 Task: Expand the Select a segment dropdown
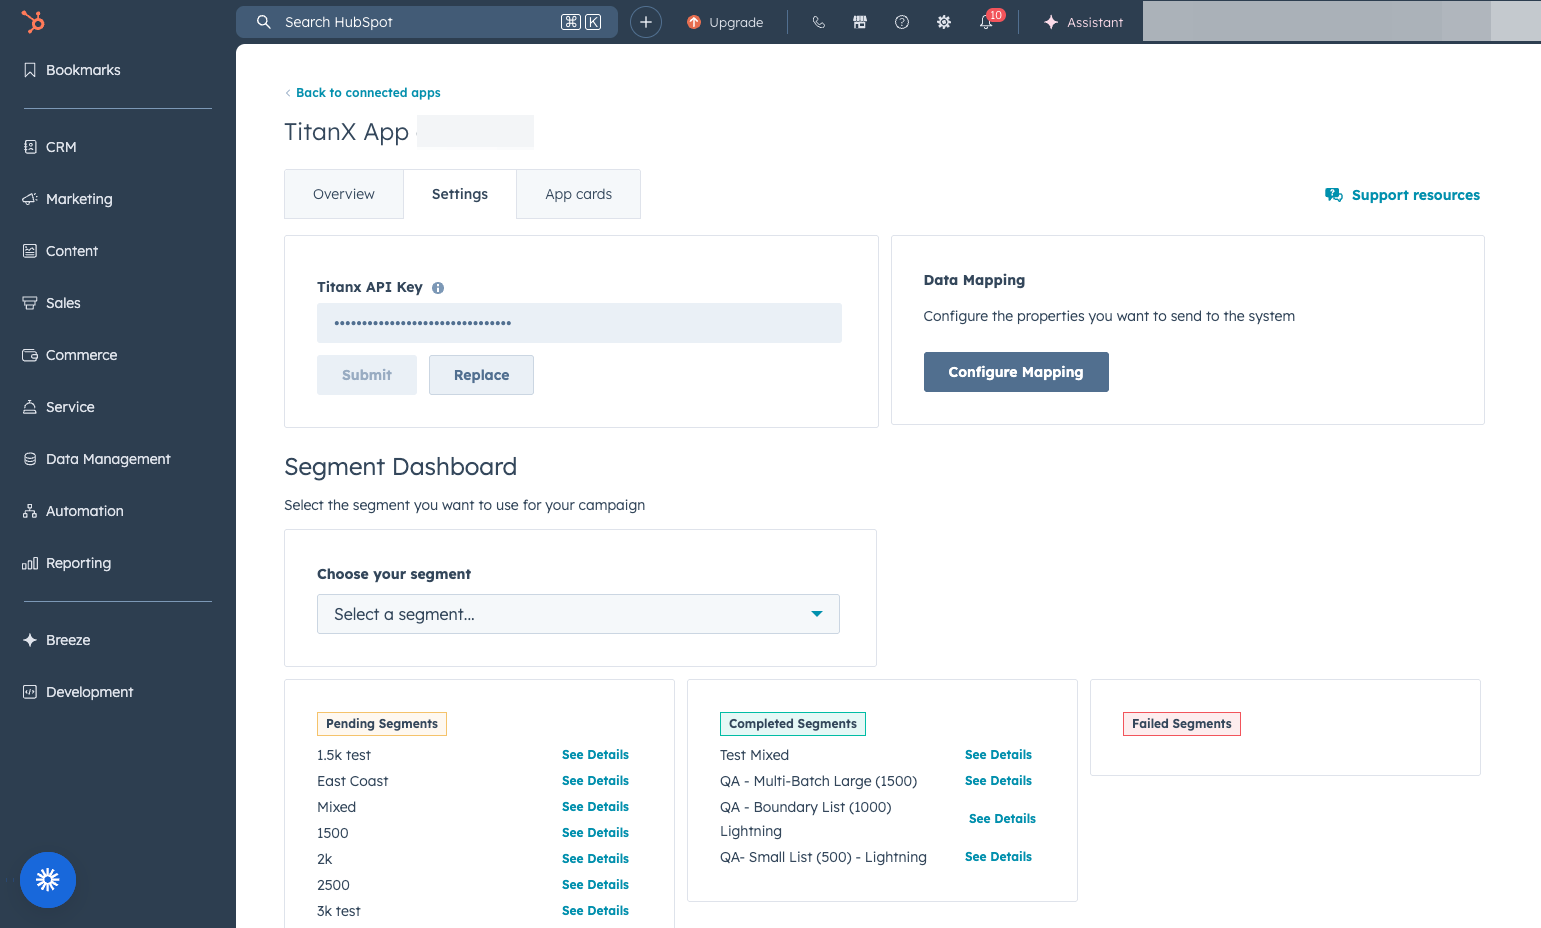pyautogui.click(x=578, y=614)
